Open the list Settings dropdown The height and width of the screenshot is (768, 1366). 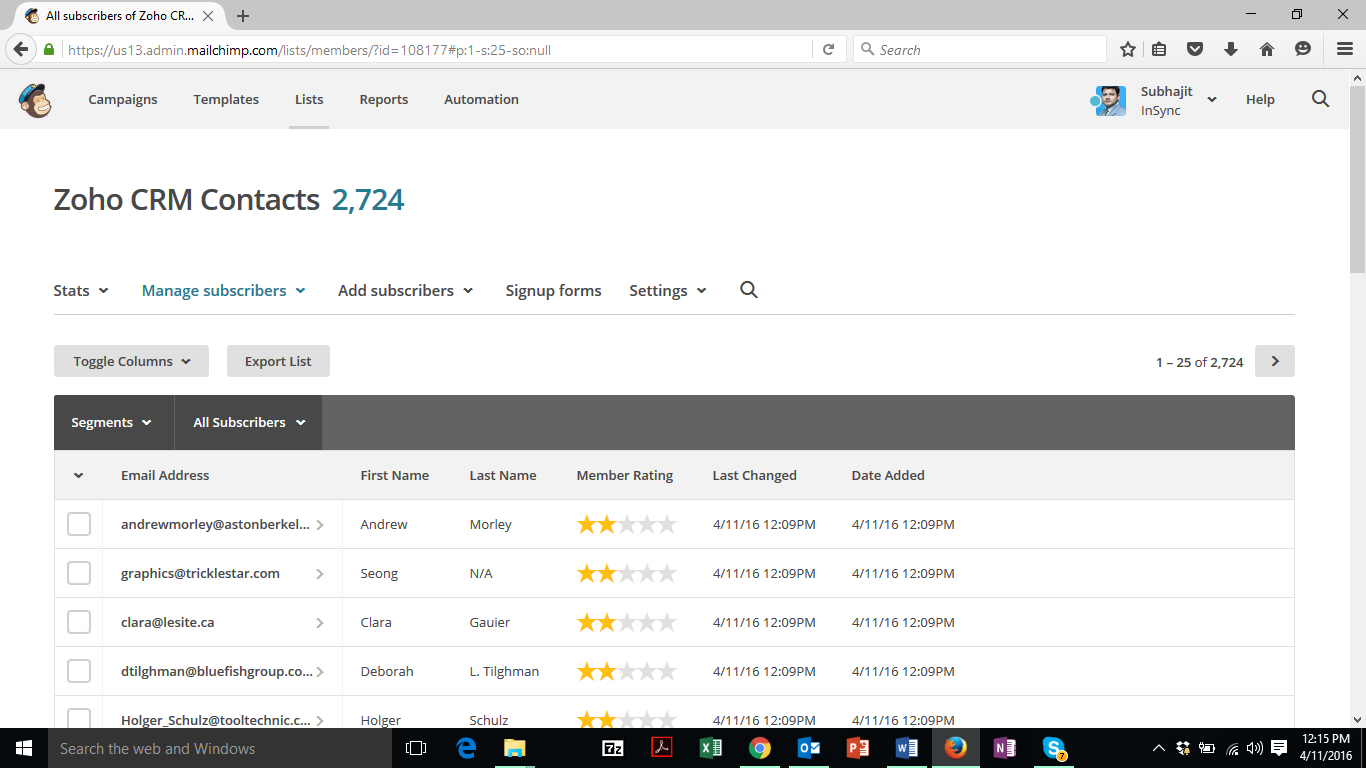coord(668,290)
